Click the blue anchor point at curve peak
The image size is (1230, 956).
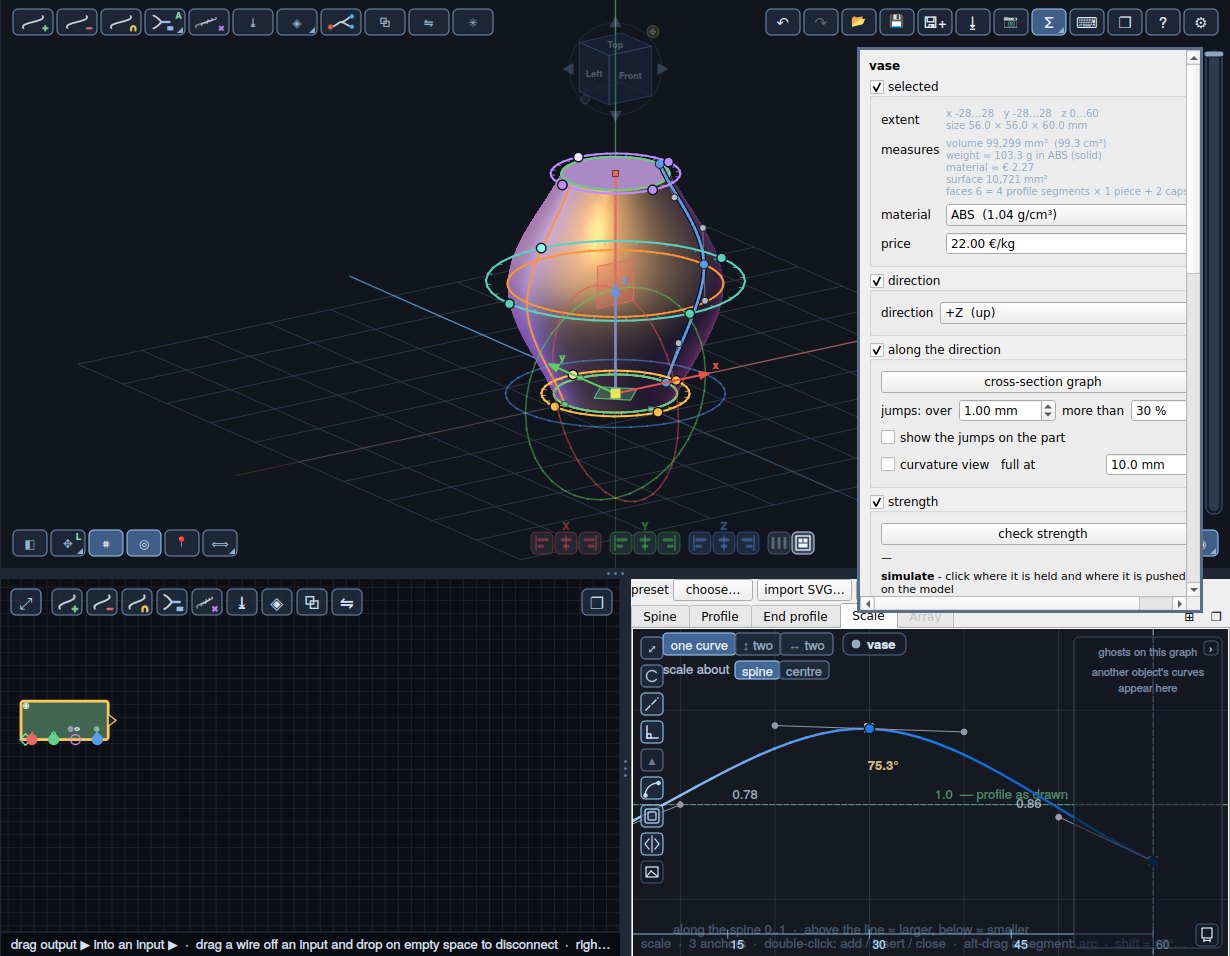[869, 729]
